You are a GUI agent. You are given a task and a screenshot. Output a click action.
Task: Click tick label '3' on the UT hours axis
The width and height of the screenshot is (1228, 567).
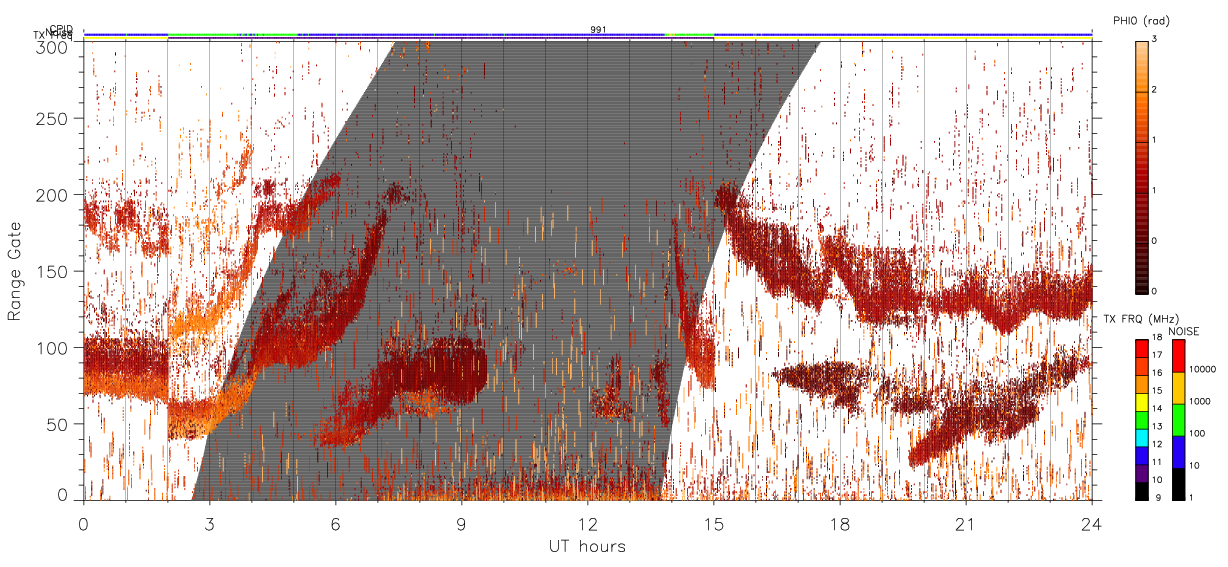point(209,523)
